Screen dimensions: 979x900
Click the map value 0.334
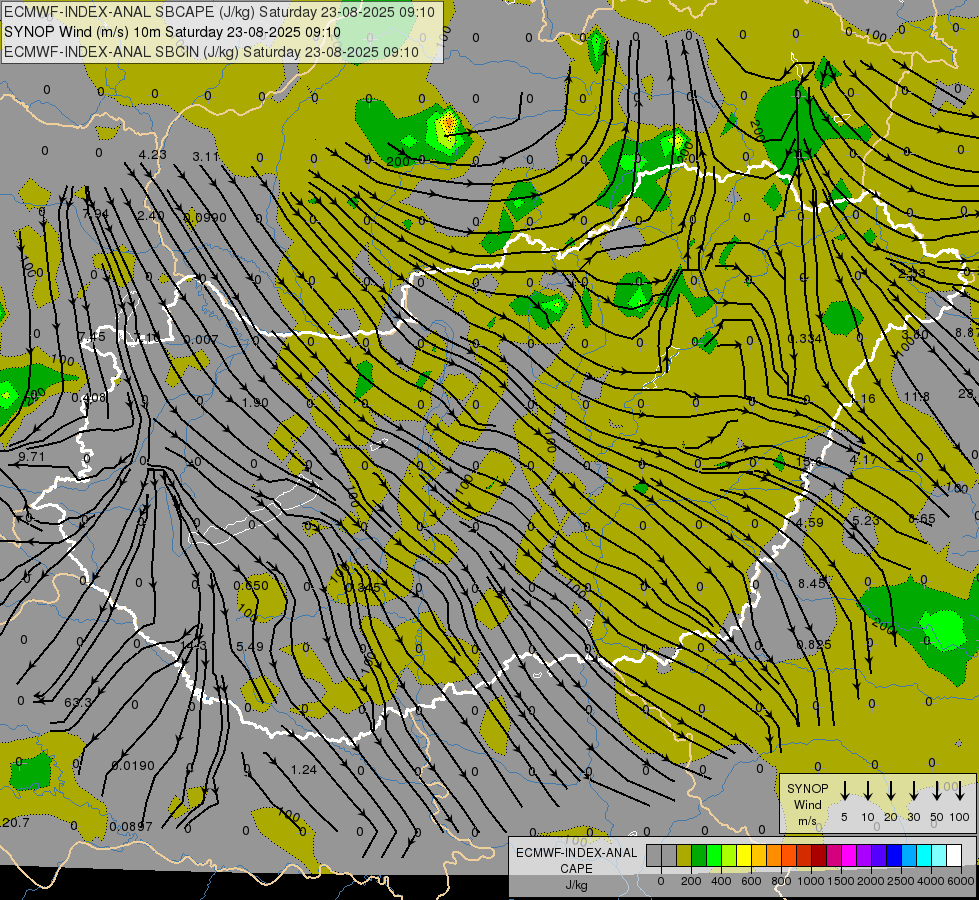point(805,339)
